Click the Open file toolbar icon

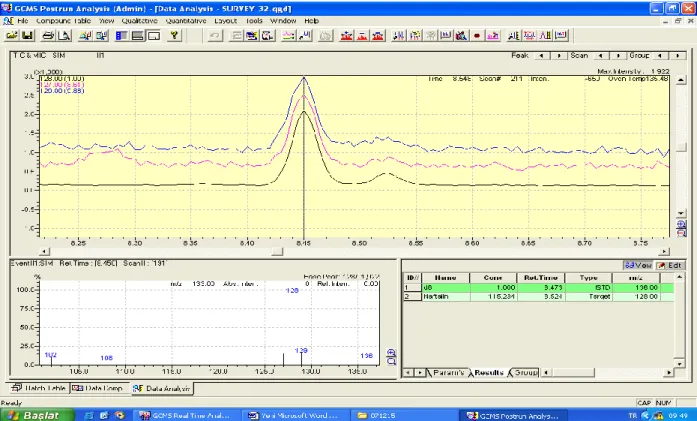pos(12,36)
